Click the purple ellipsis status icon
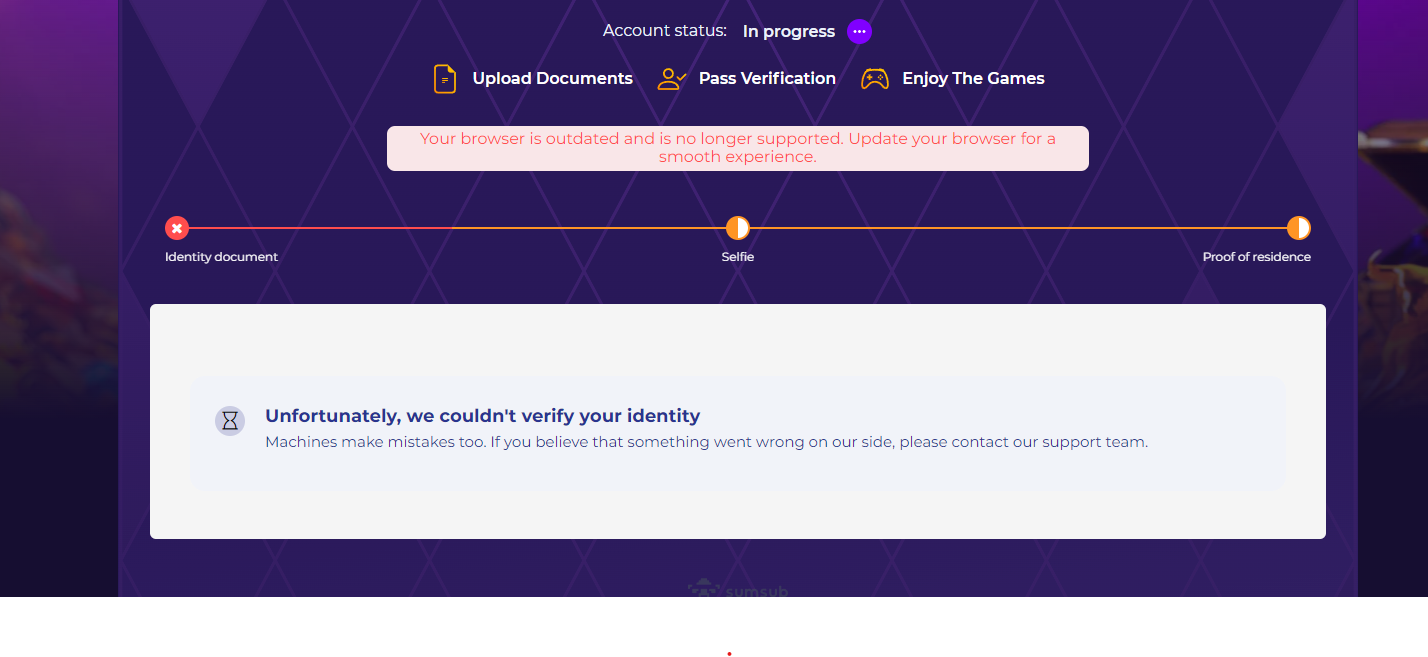 (859, 32)
